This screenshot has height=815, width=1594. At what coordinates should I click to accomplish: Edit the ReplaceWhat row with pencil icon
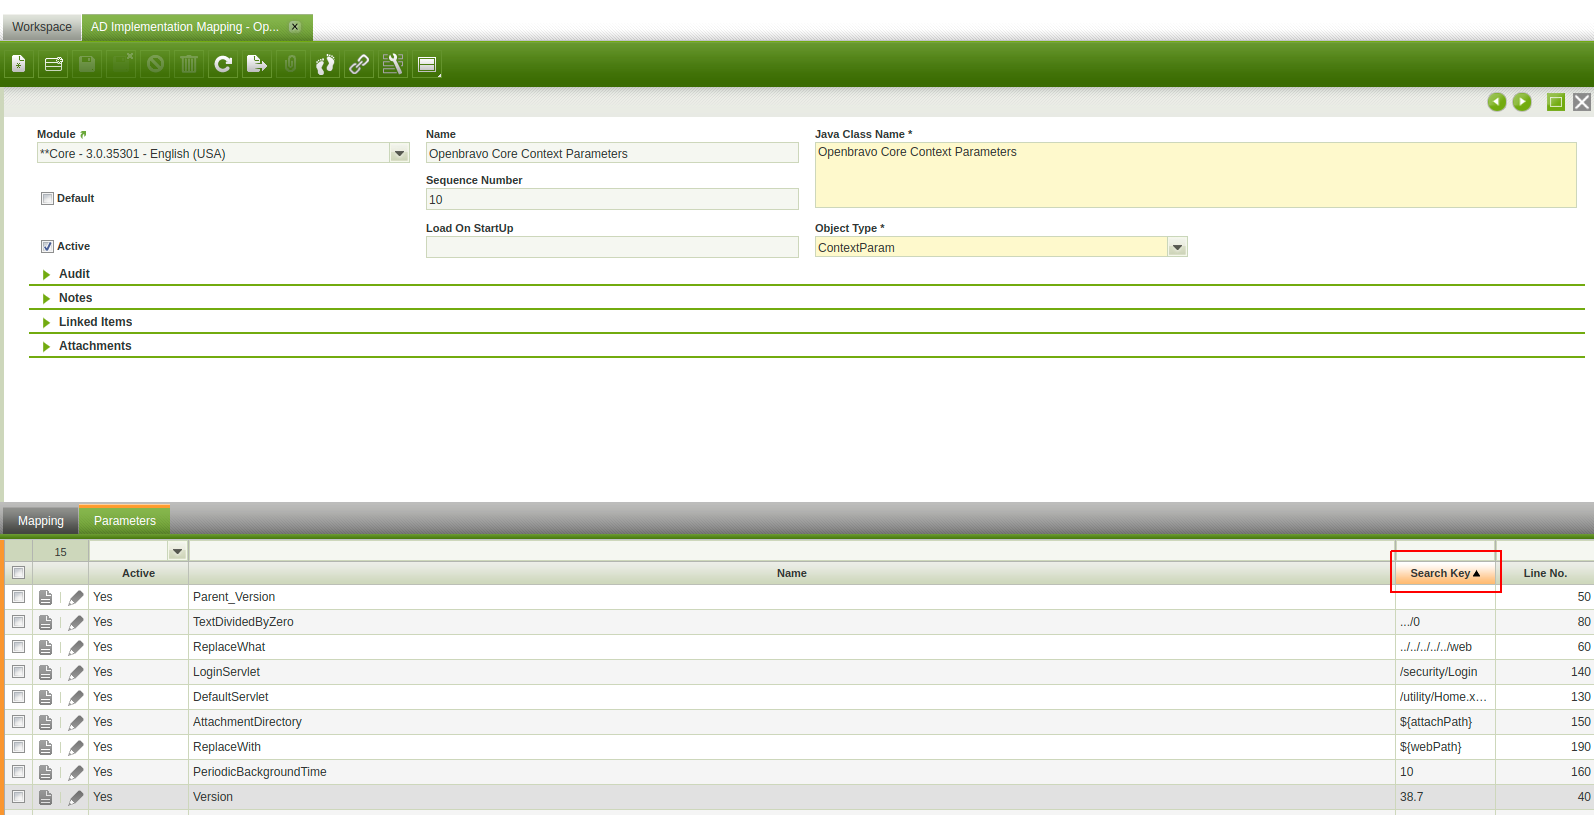click(x=76, y=647)
